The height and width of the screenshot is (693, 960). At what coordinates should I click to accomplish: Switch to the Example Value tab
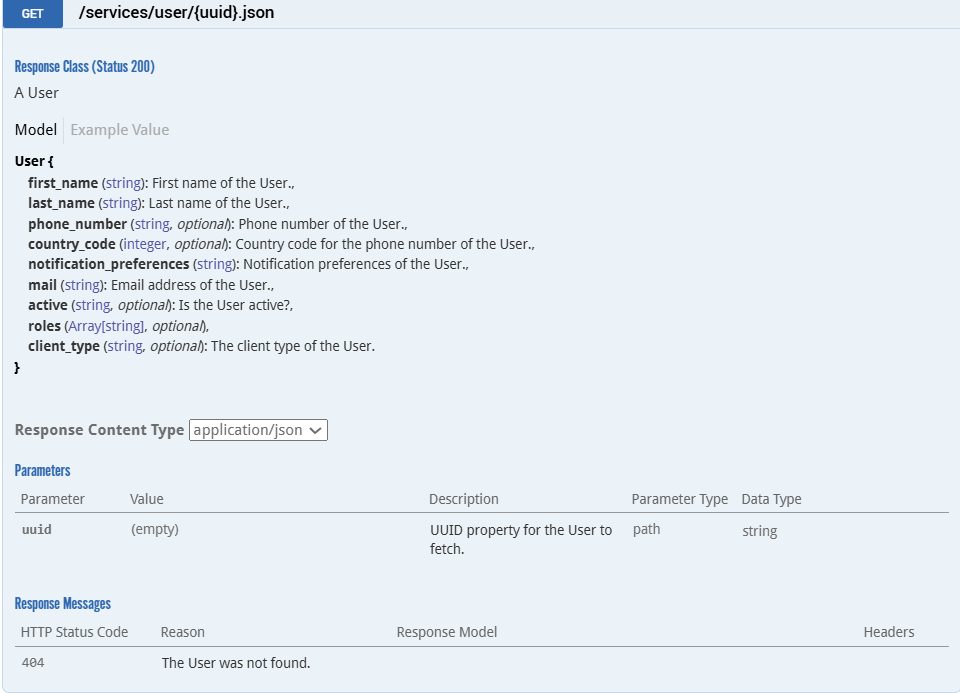[x=119, y=130]
